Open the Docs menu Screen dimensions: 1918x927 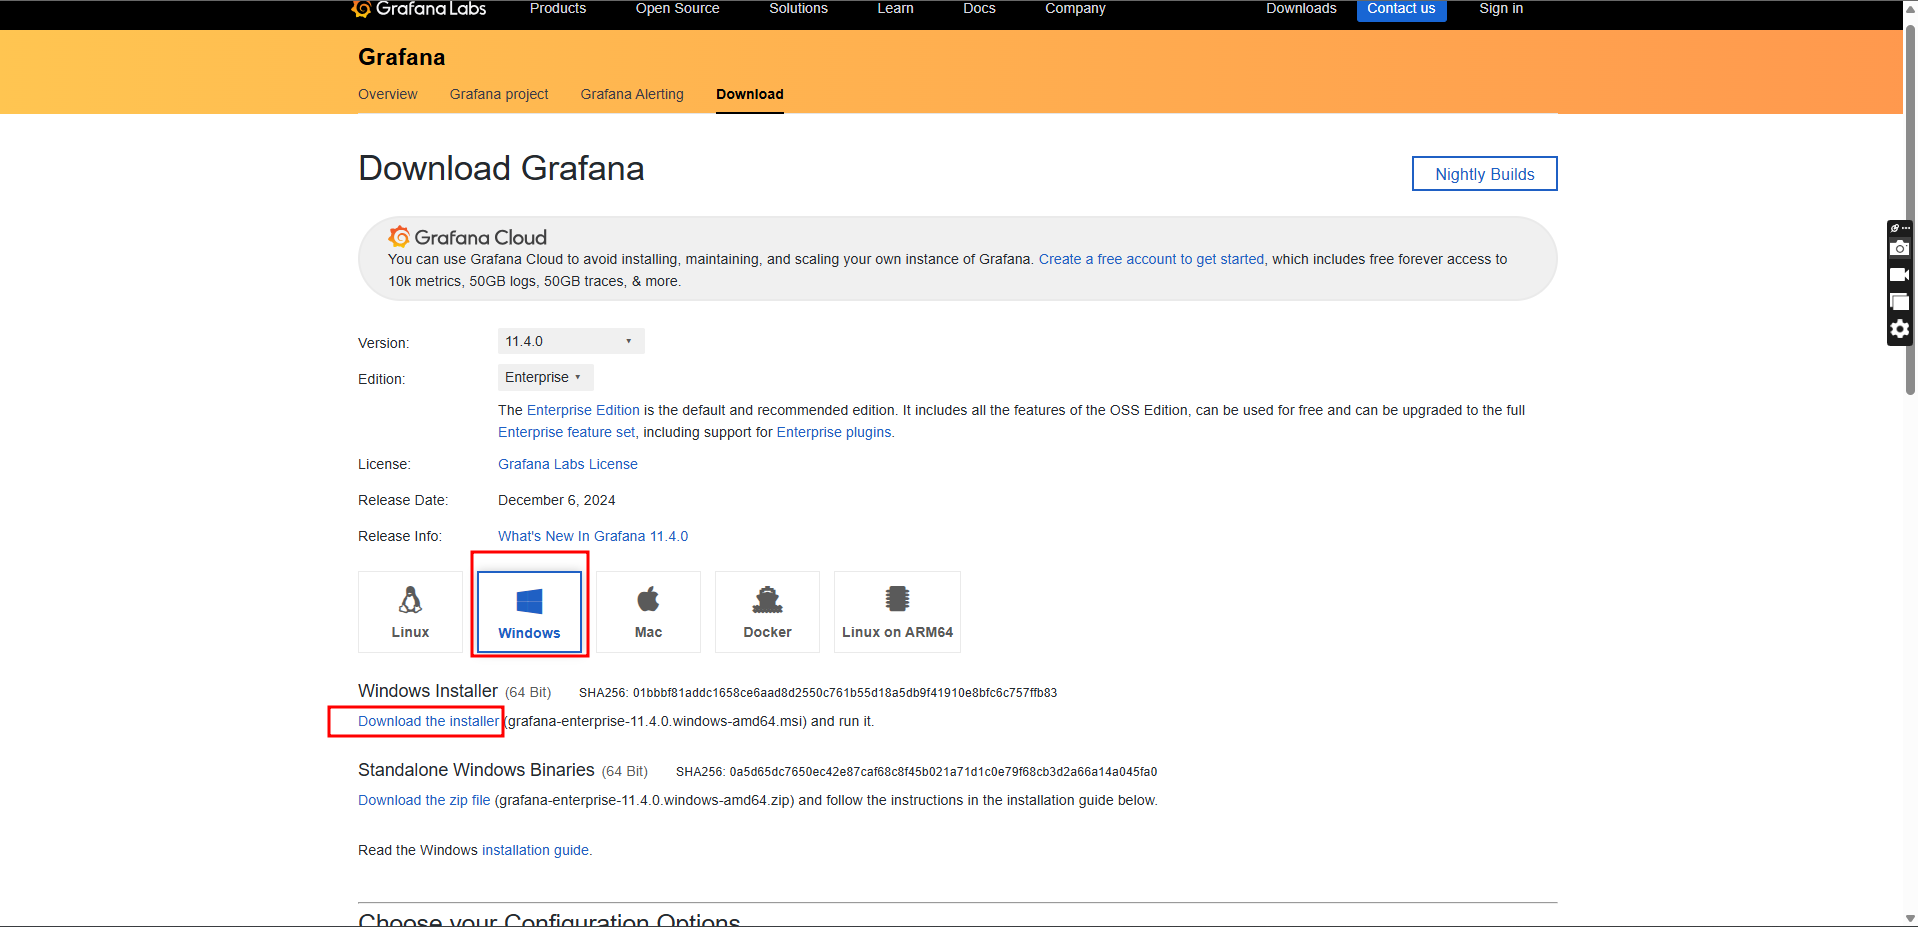[979, 8]
